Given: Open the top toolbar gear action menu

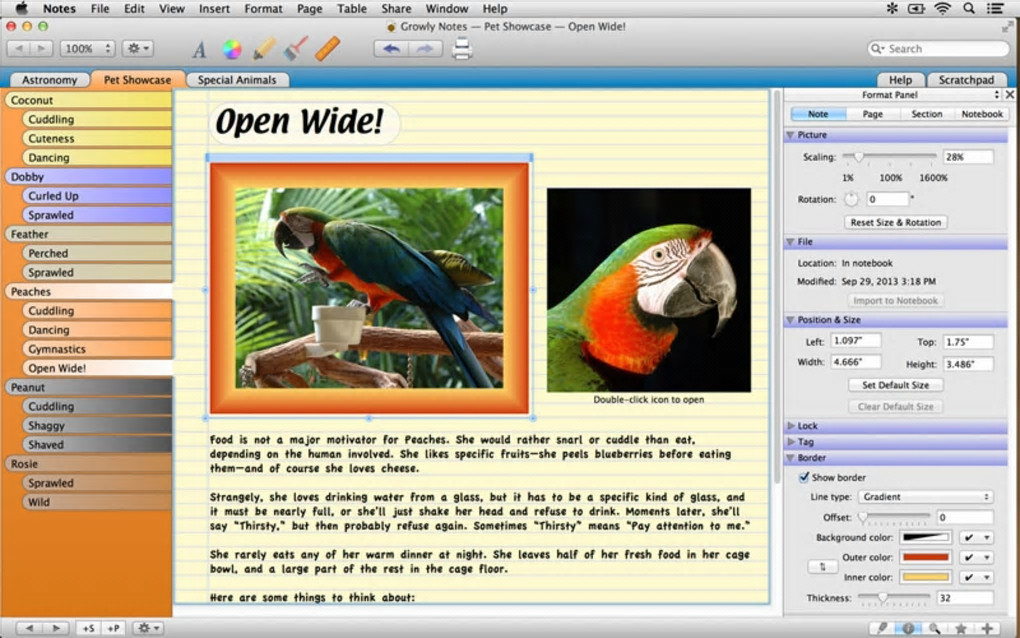Looking at the screenshot, I should pyautogui.click(x=138, y=49).
